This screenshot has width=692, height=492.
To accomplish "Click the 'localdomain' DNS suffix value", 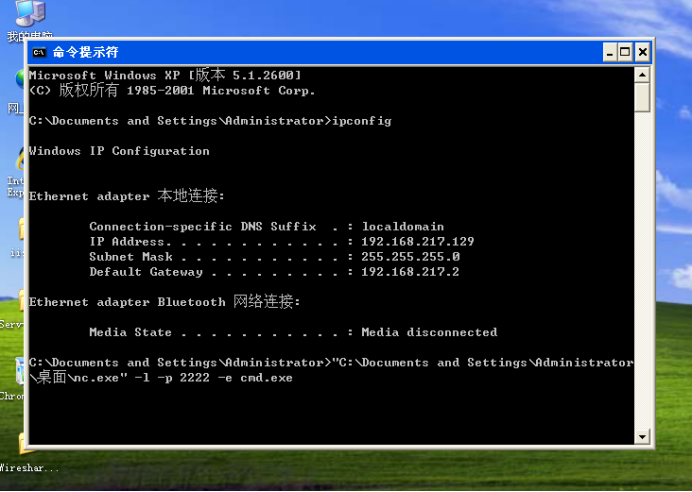I will [403, 226].
